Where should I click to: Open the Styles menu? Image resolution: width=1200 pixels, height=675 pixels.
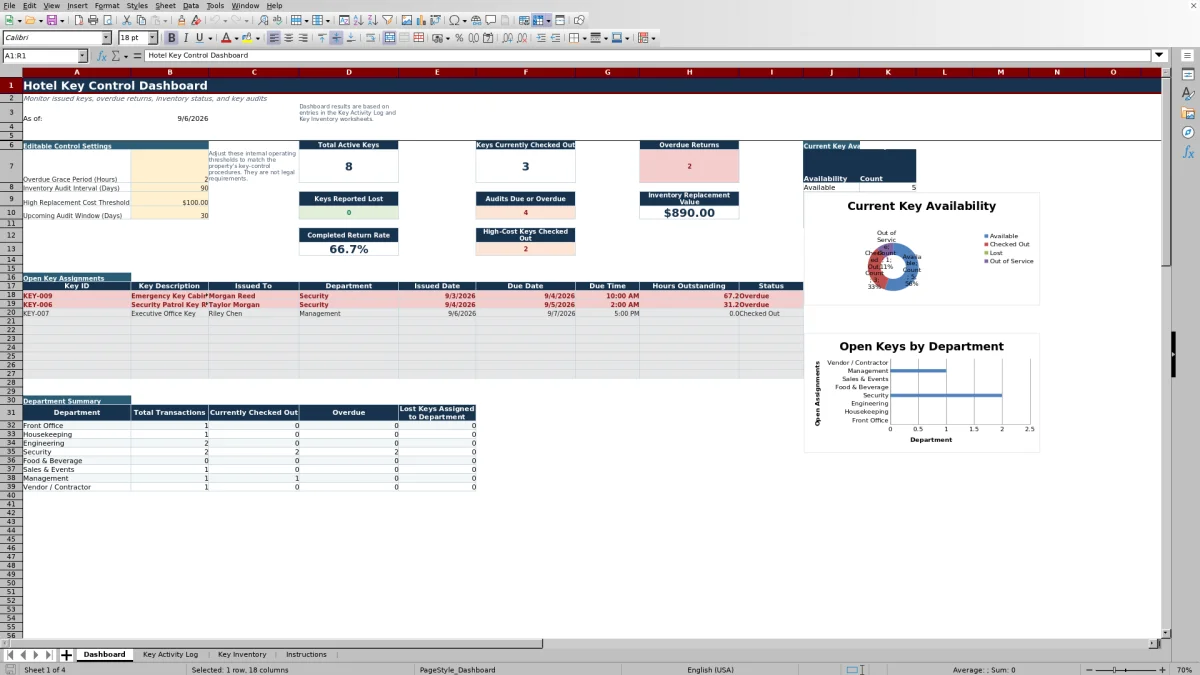tap(136, 5)
